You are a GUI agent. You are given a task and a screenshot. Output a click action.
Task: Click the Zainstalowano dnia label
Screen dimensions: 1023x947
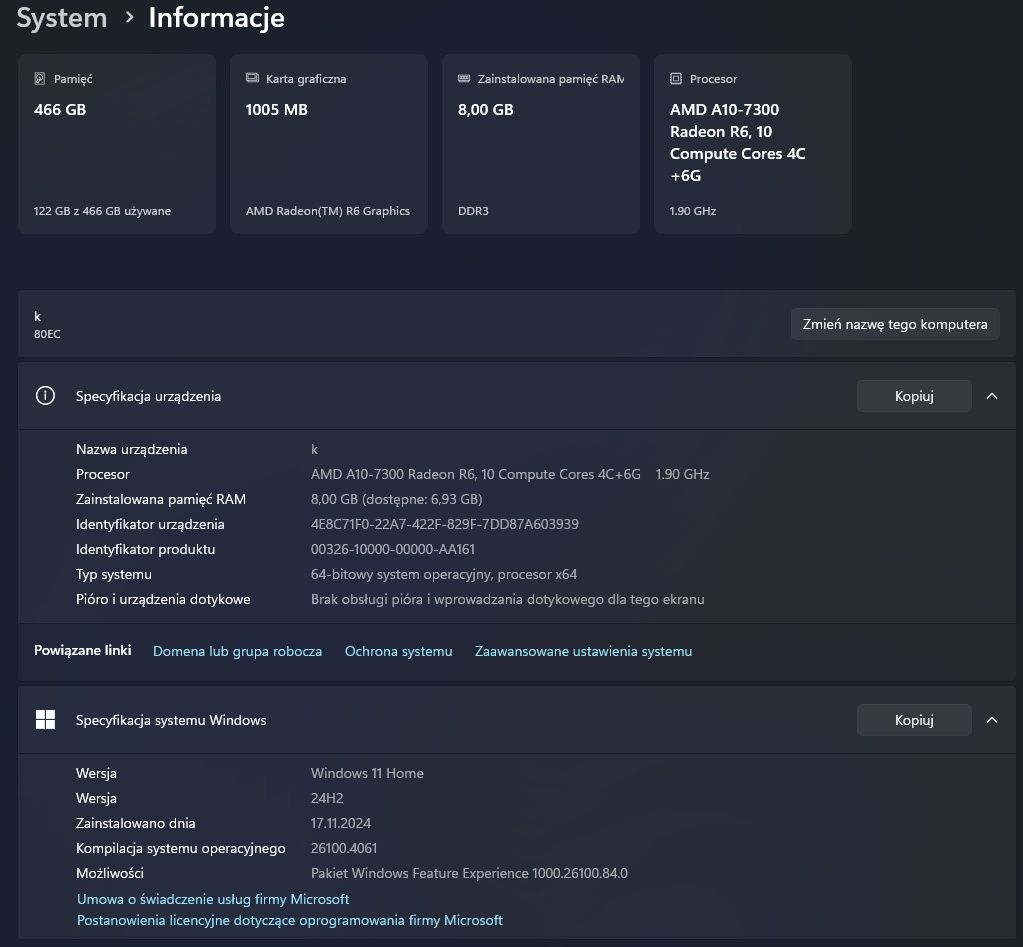coord(136,823)
